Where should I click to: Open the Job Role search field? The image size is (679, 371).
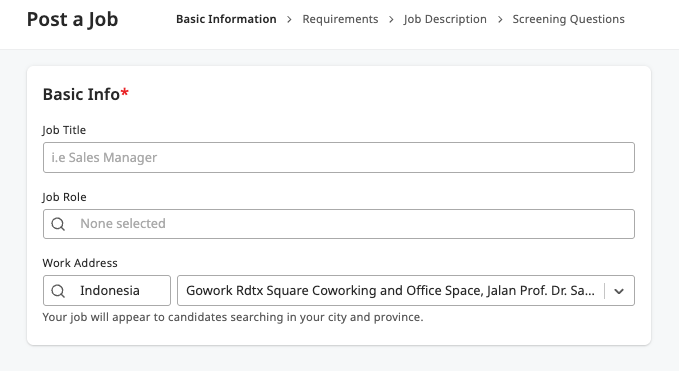click(339, 224)
